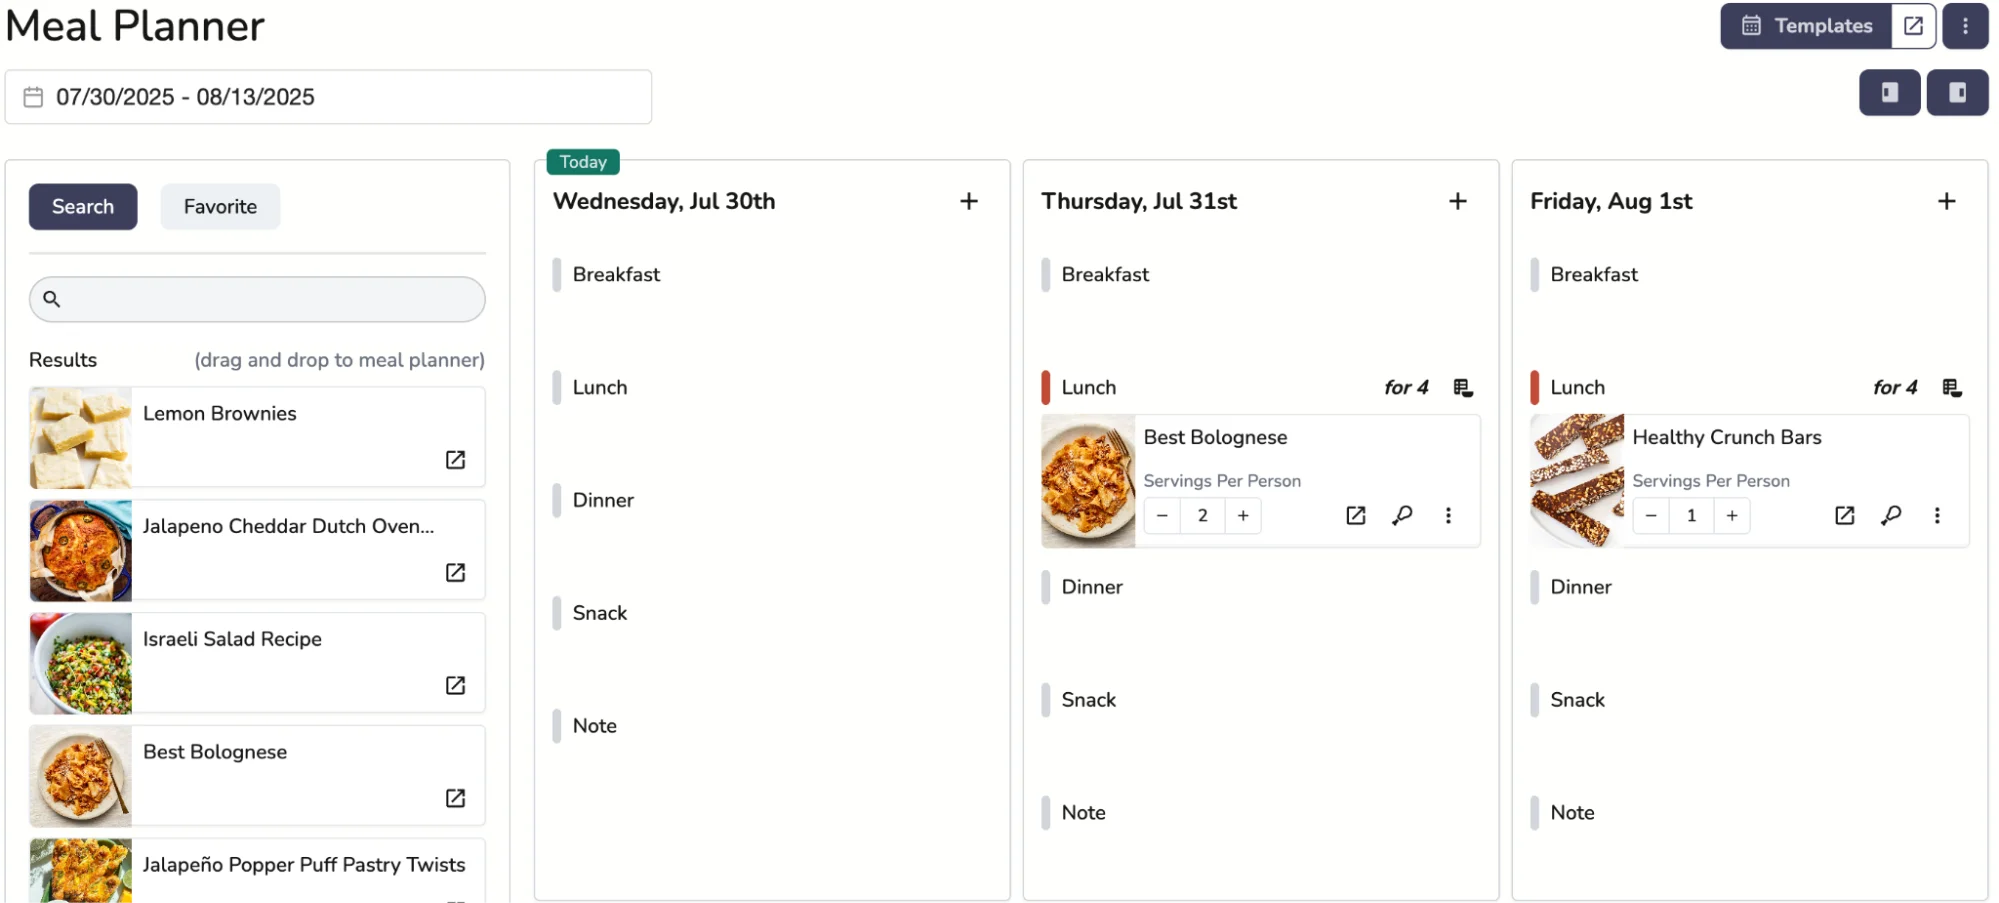Open the date range picker

(328, 97)
